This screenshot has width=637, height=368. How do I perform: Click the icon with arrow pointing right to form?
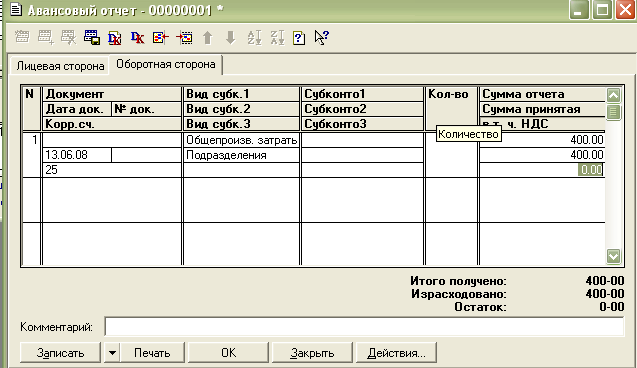[184, 37]
